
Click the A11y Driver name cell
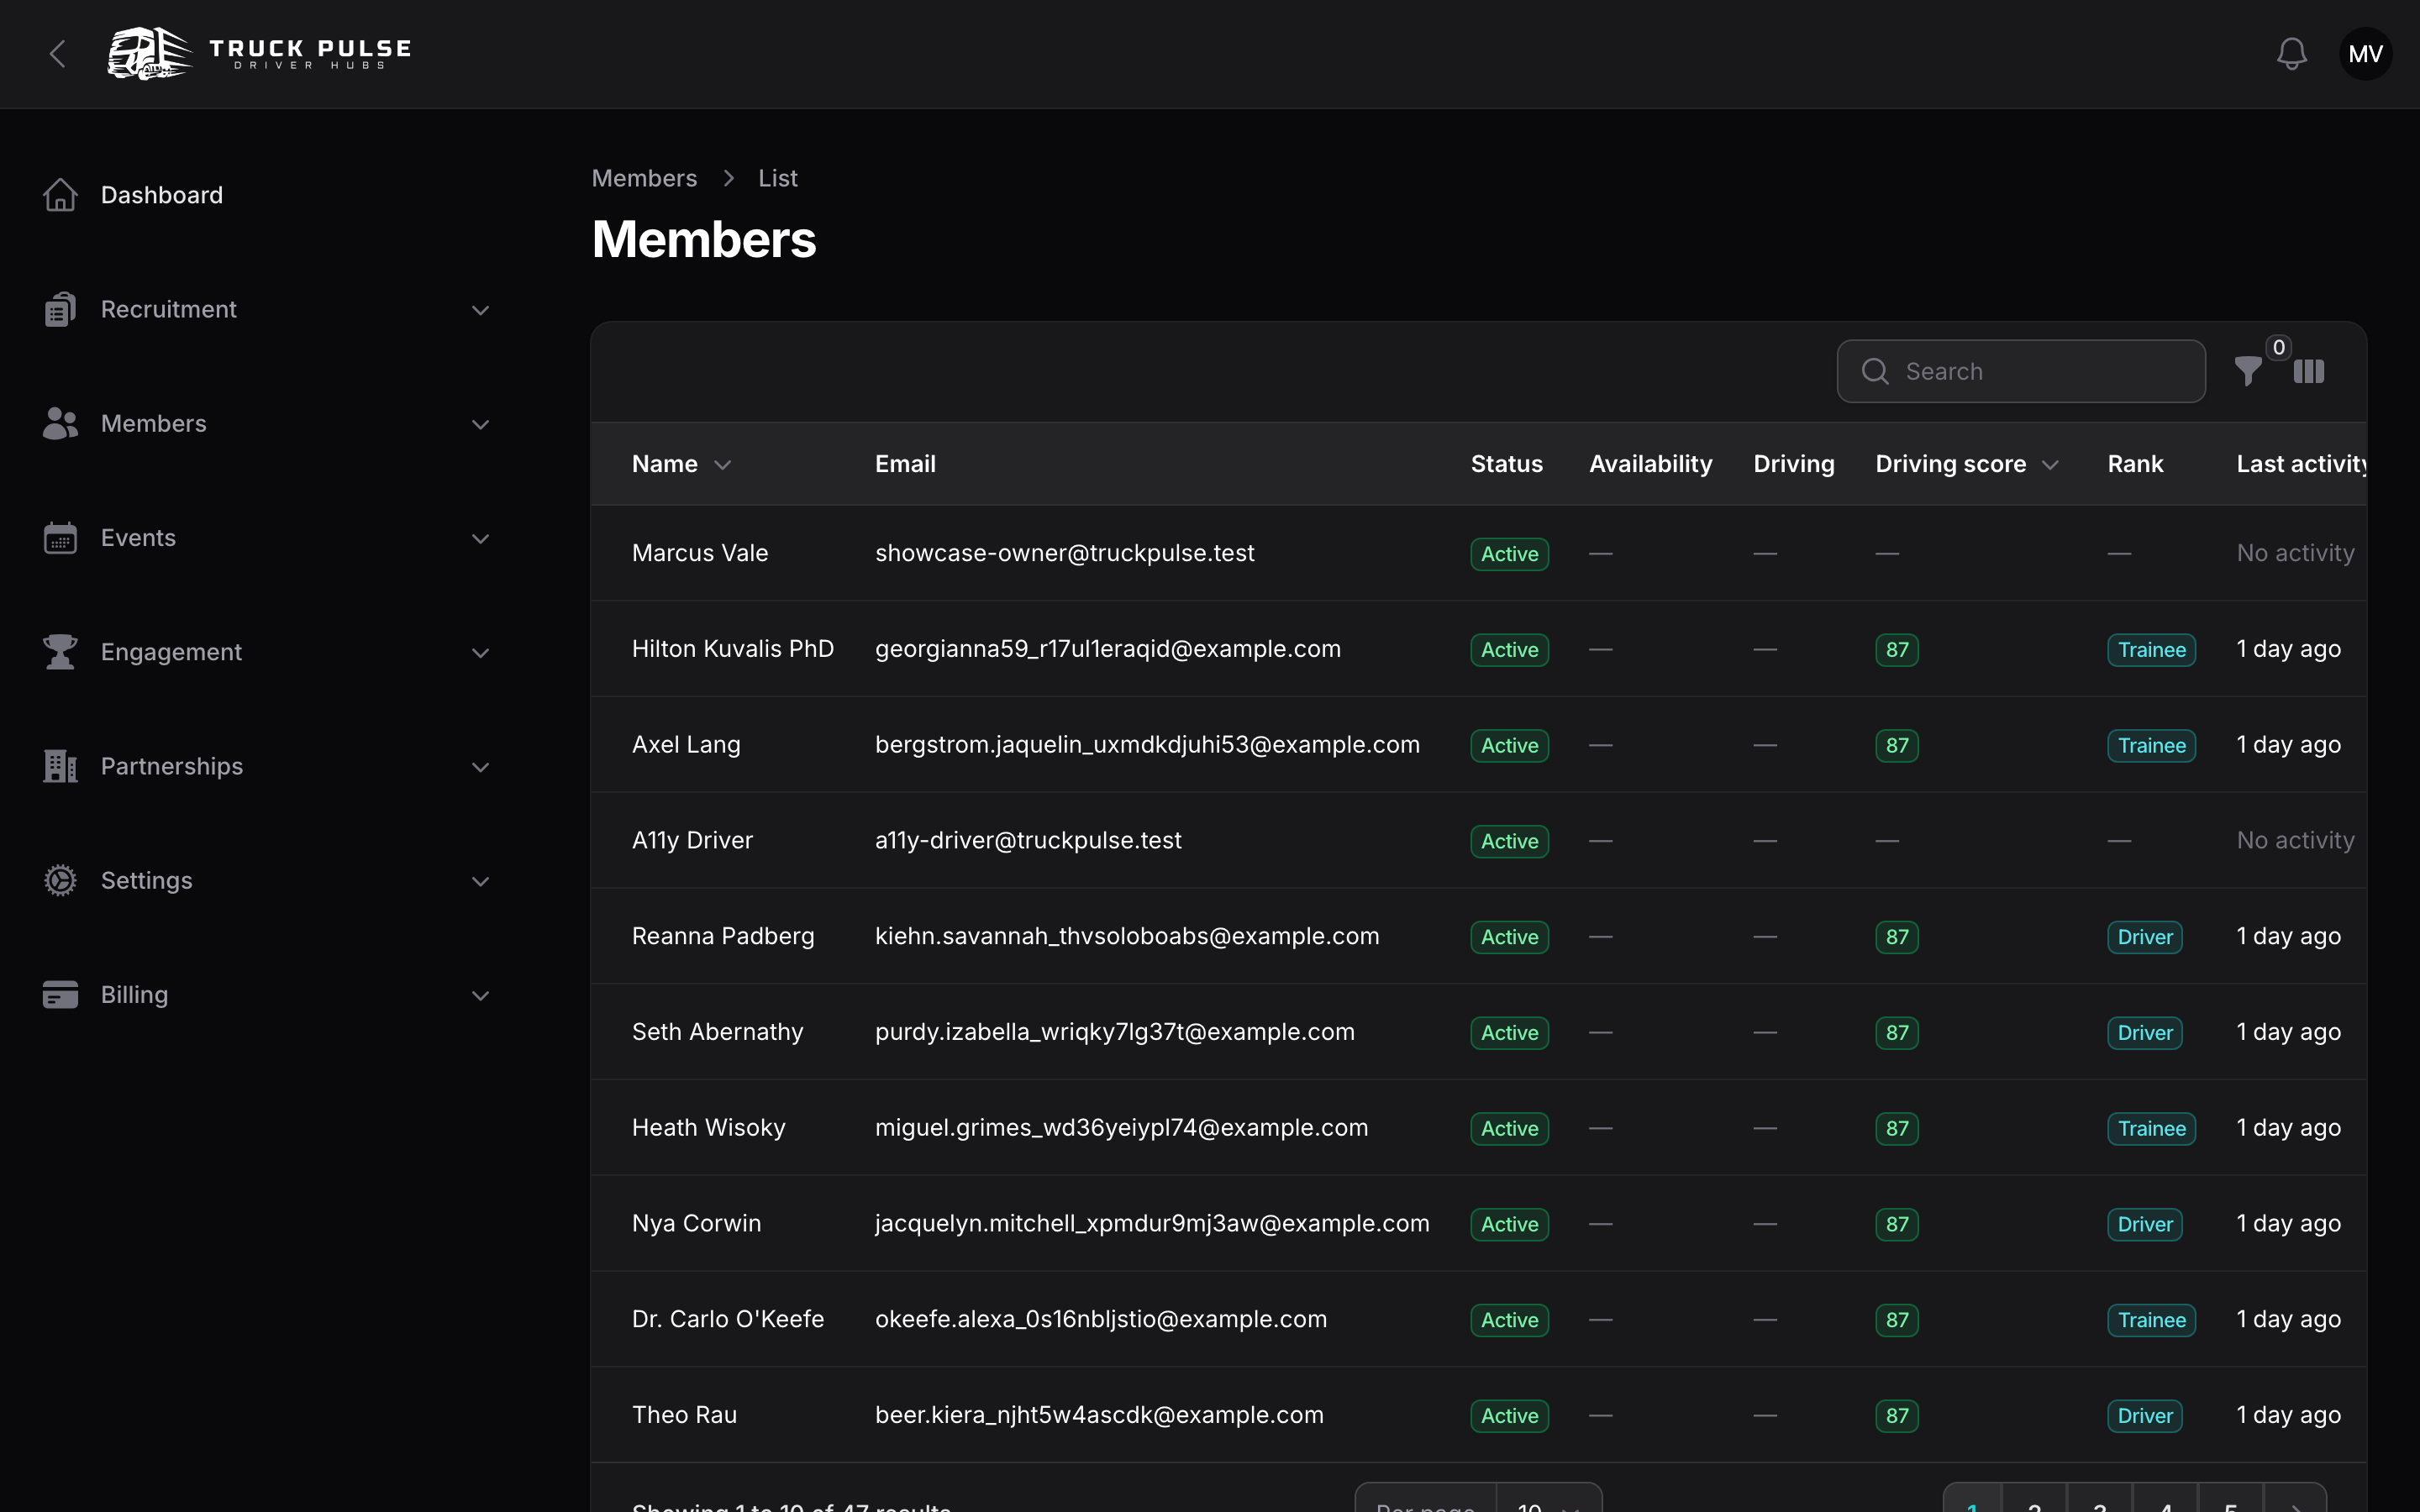pyautogui.click(x=692, y=841)
